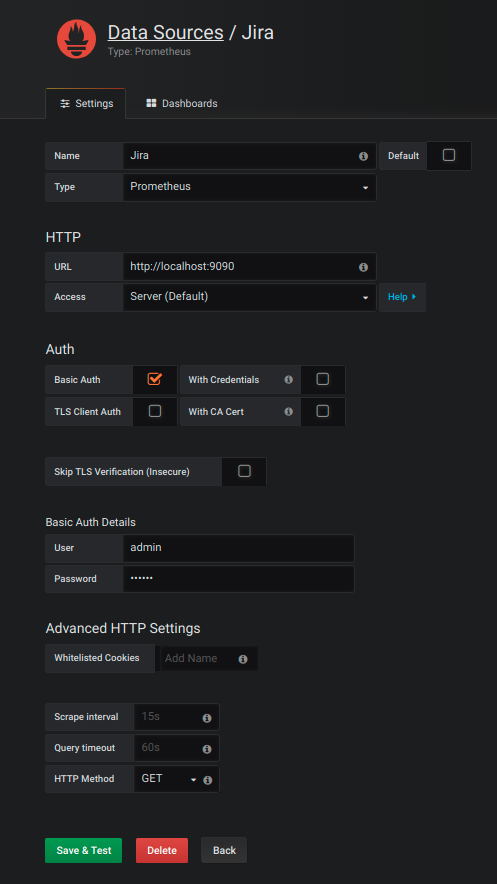Click the Query timeout info icon
497x884 pixels.
tap(207, 749)
